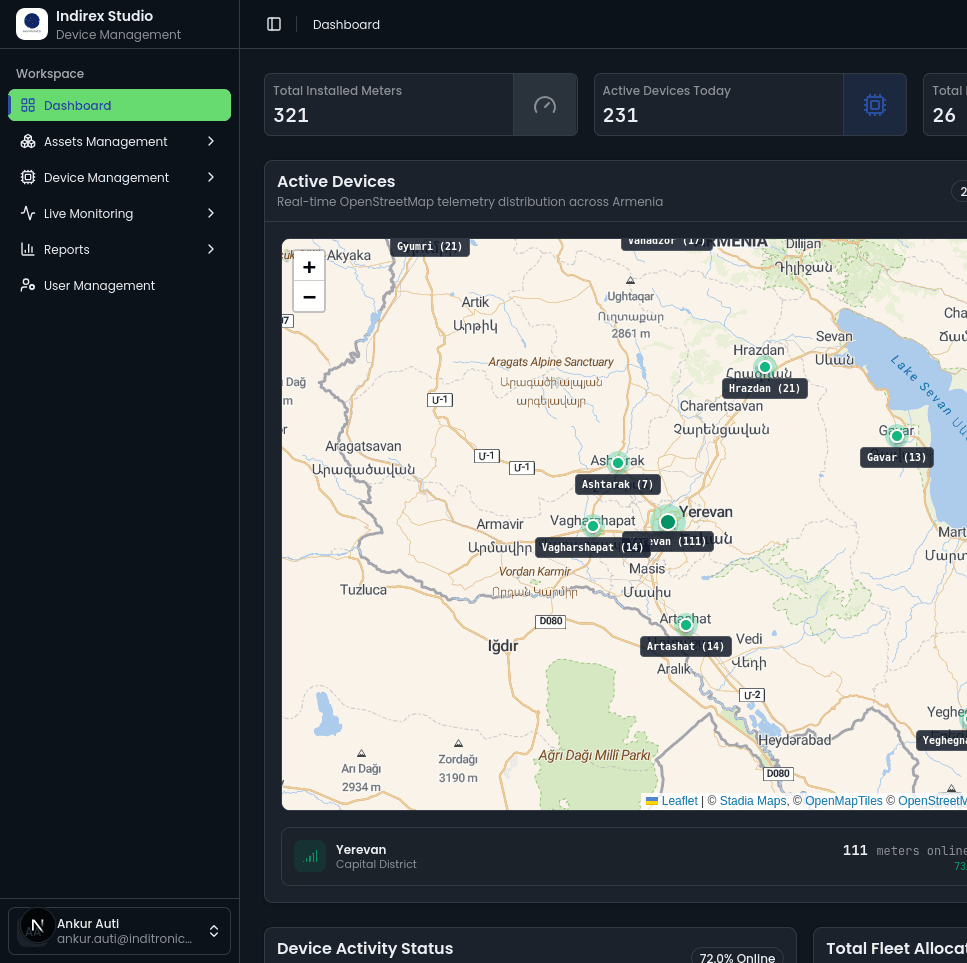
Task: Click the Device Activity Status heading
Action: 365,948
